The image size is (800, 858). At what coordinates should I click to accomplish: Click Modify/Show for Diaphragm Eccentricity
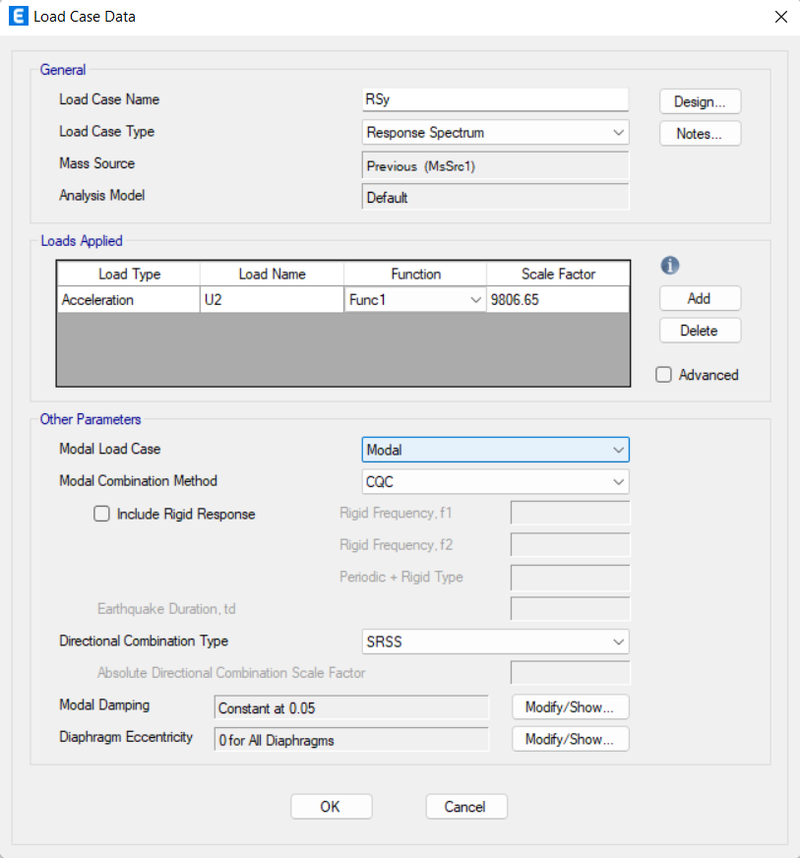click(x=570, y=739)
